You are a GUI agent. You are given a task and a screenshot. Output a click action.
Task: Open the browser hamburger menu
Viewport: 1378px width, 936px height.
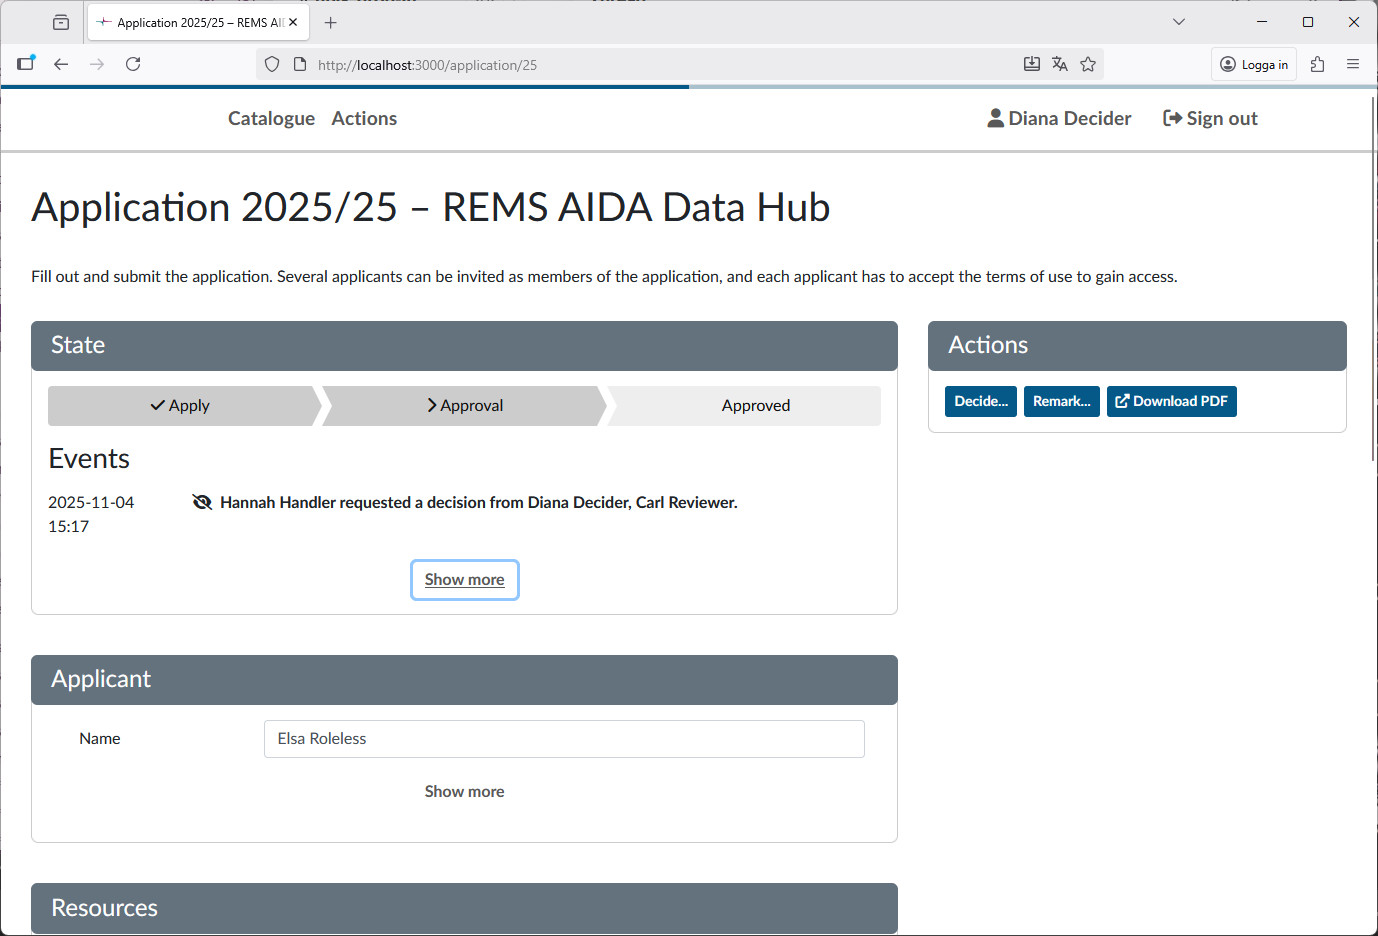1353,63
